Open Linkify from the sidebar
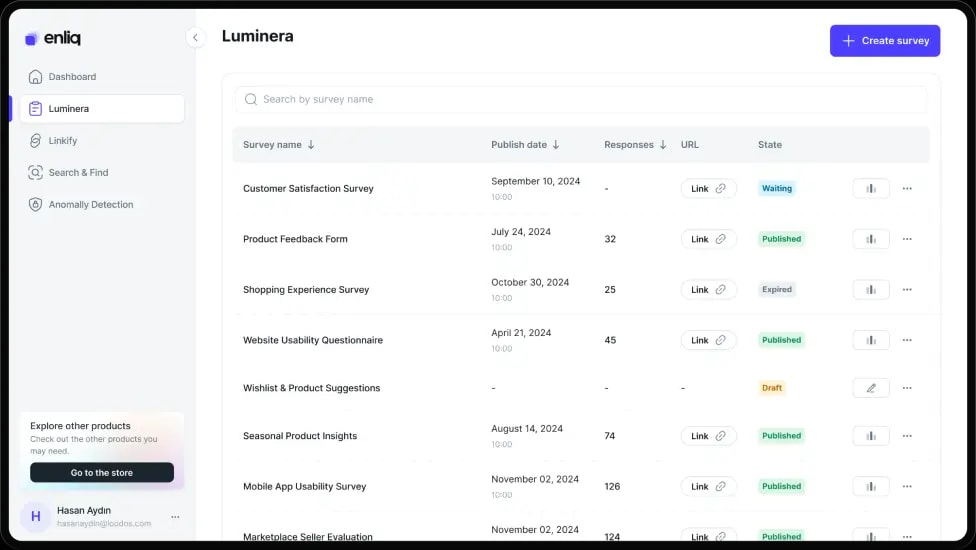 [63, 141]
